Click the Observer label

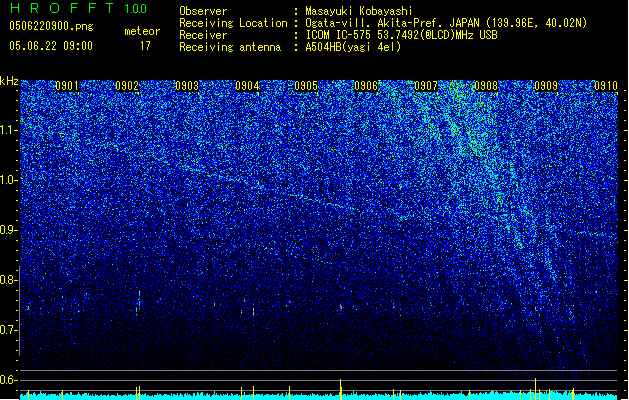(x=203, y=11)
